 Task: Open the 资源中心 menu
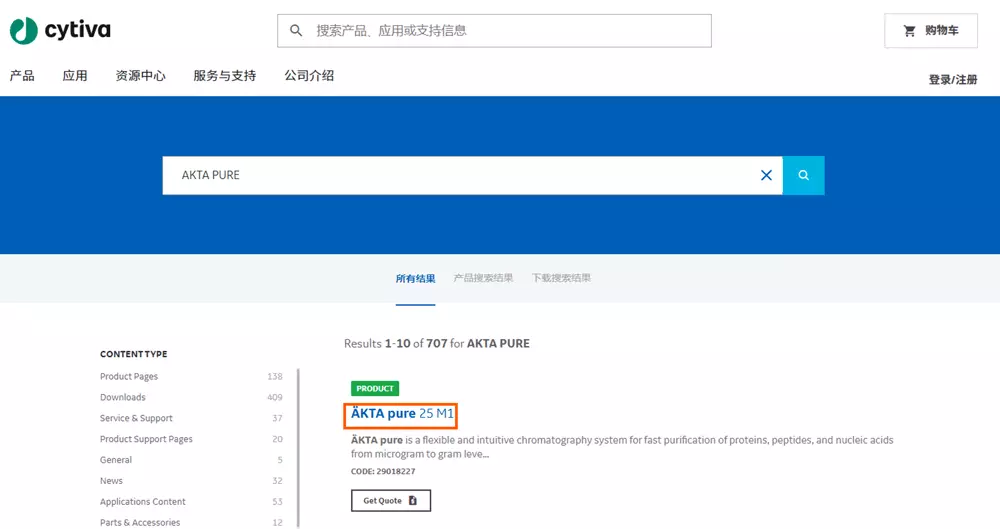(x=140, y=76)
